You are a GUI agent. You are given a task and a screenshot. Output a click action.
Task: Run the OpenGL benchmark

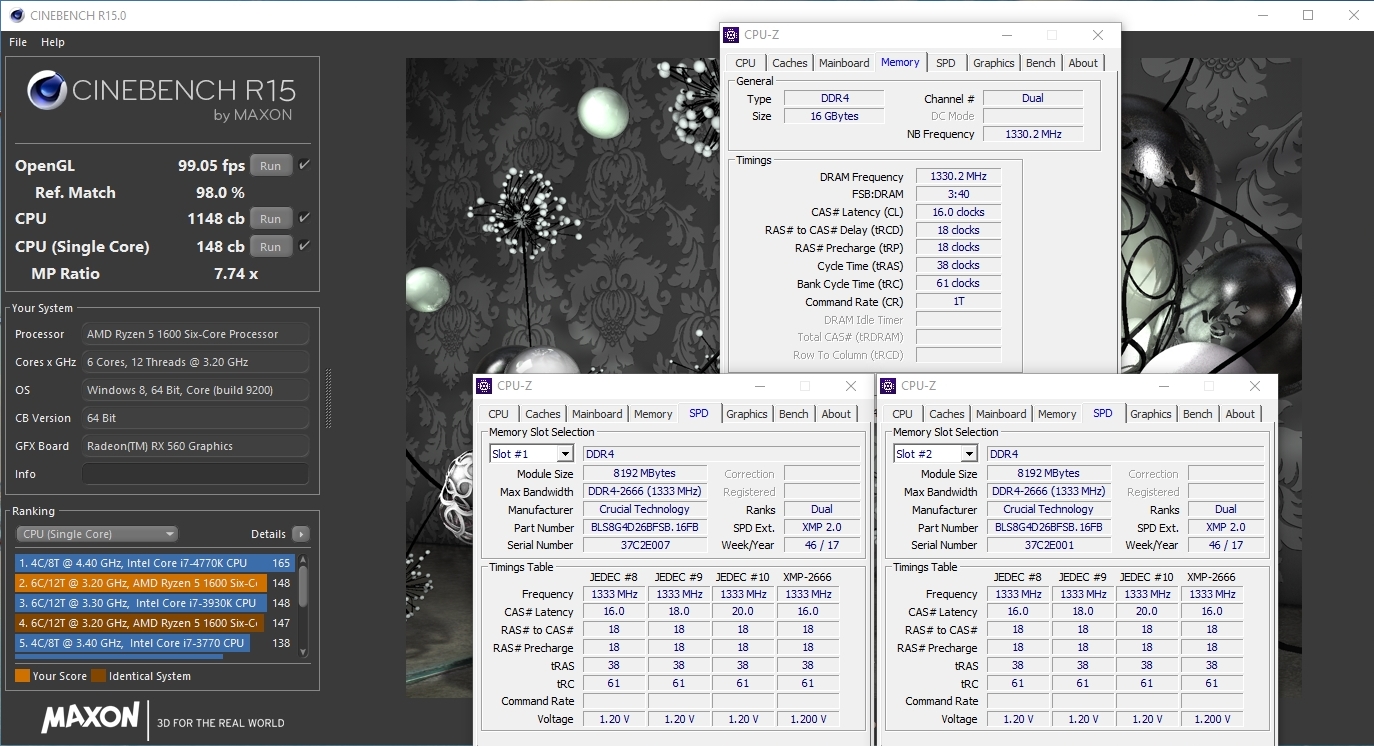[x=270, y=166]
